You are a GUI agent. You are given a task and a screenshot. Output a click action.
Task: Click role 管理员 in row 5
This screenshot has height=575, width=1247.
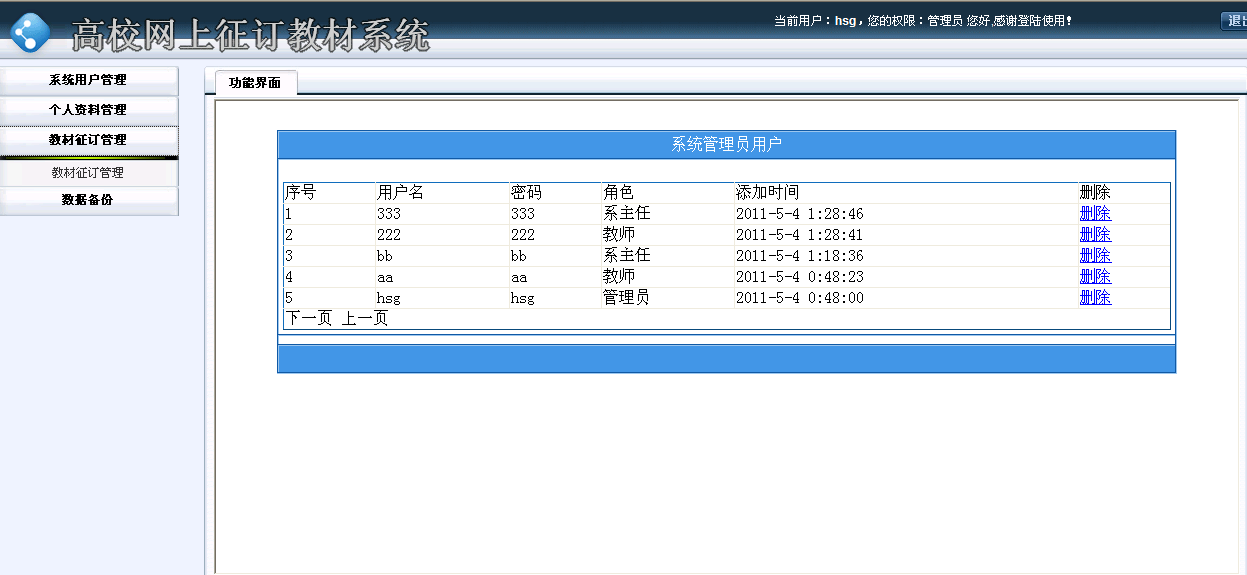click(x=626, y=298)
